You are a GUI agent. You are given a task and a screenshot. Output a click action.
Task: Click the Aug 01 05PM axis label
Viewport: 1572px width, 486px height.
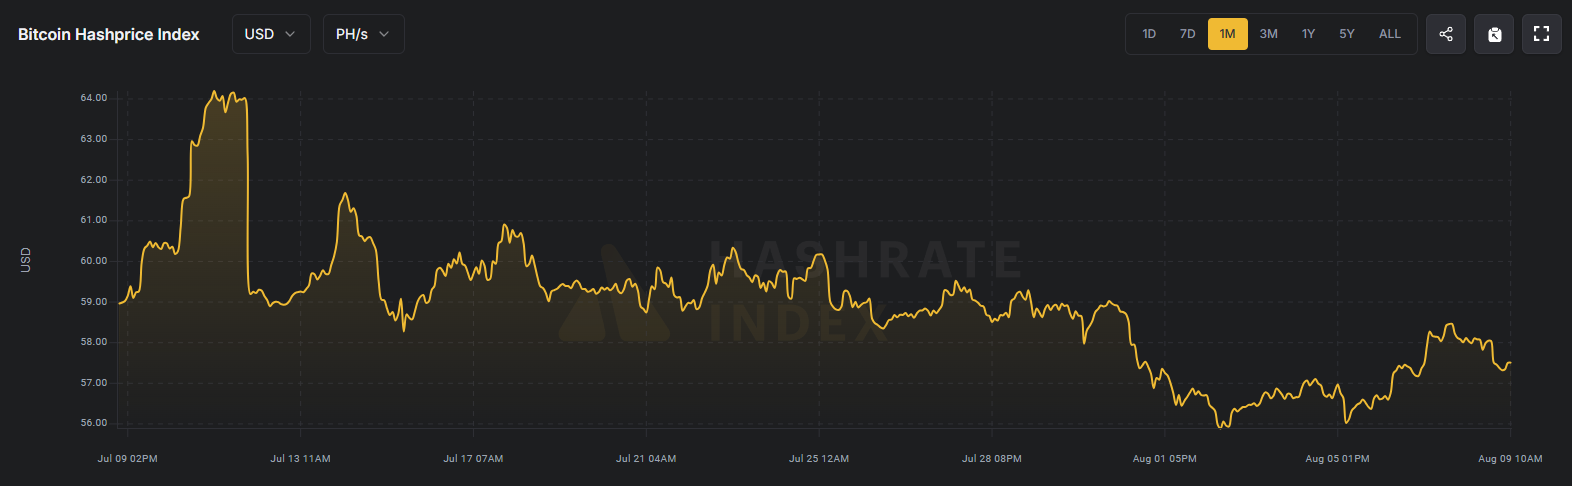pyautogui.click(x=1164, y=459)
